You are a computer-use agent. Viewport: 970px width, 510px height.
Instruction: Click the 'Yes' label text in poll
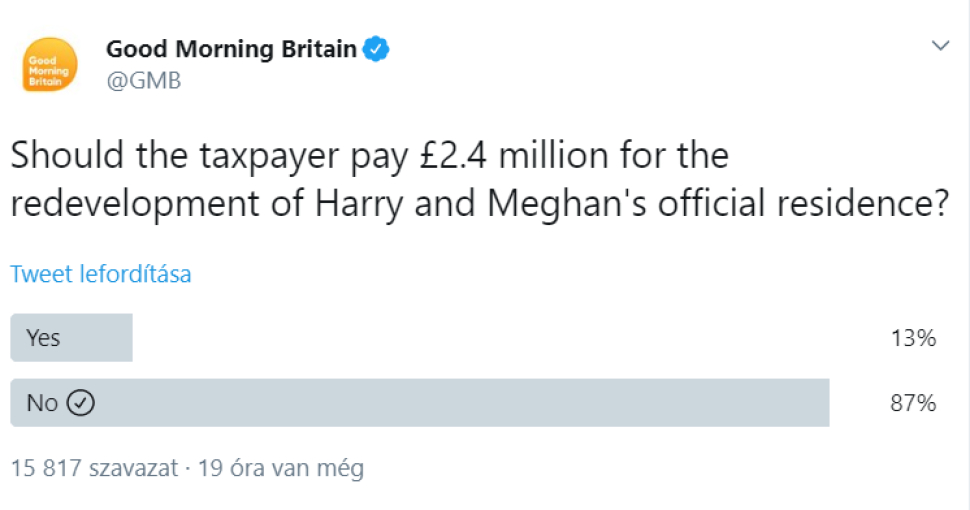tap(43, 338)
